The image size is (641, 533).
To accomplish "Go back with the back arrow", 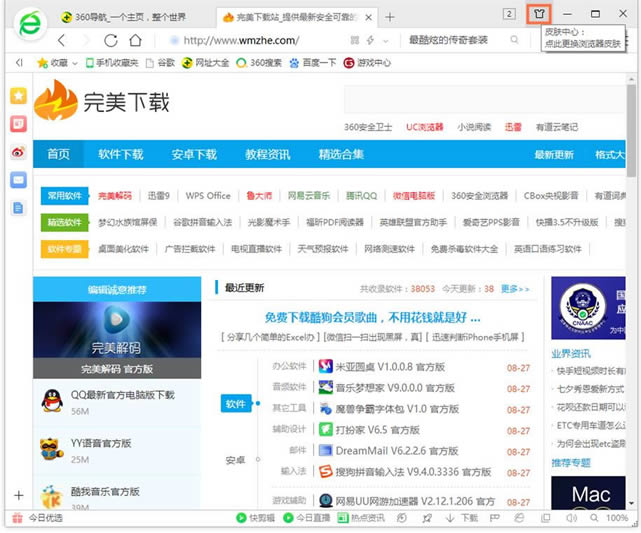I will [x=62, y=40].
